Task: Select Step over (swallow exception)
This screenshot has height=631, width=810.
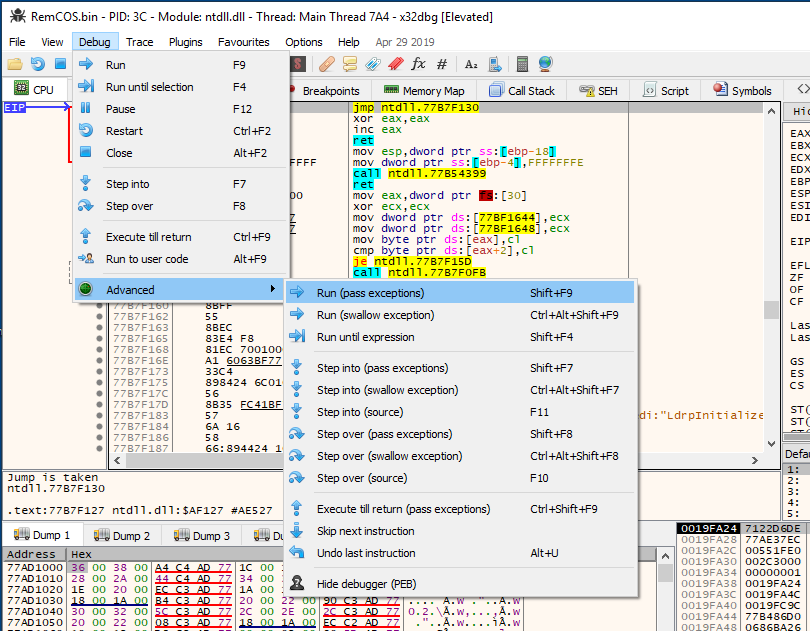Action: (x=460, y=456)
